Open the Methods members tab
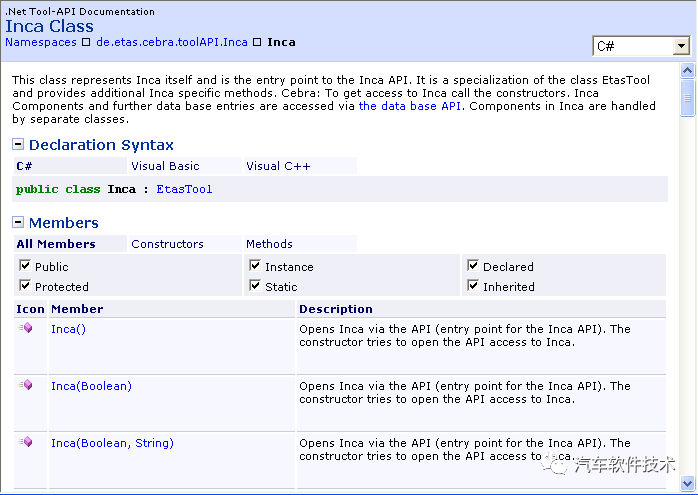Image resolution: width=698 pixels, height=495 pixels. tap(269, 244)
